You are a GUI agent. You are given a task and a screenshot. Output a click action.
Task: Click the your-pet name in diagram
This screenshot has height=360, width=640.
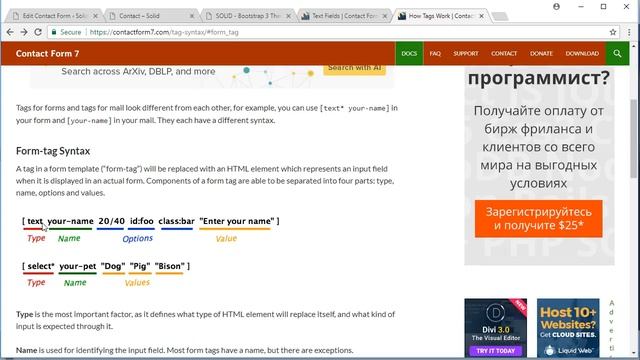coord(78,266)
